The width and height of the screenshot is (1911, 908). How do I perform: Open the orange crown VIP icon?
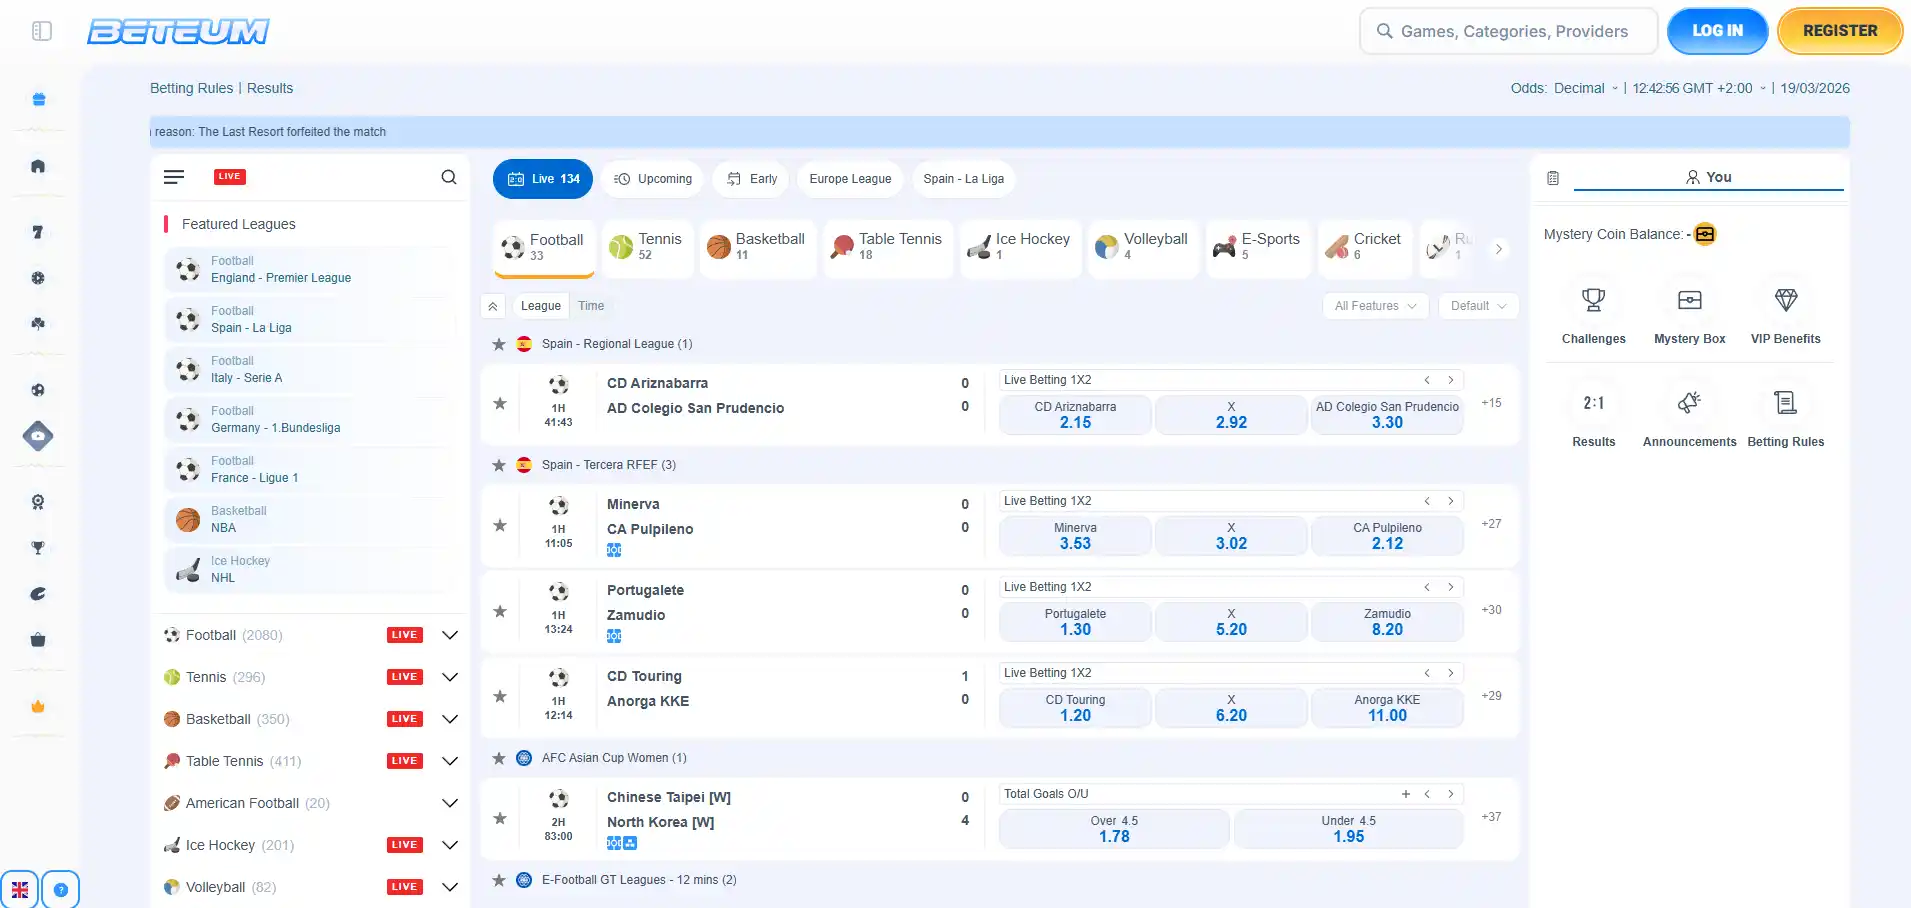38,706
